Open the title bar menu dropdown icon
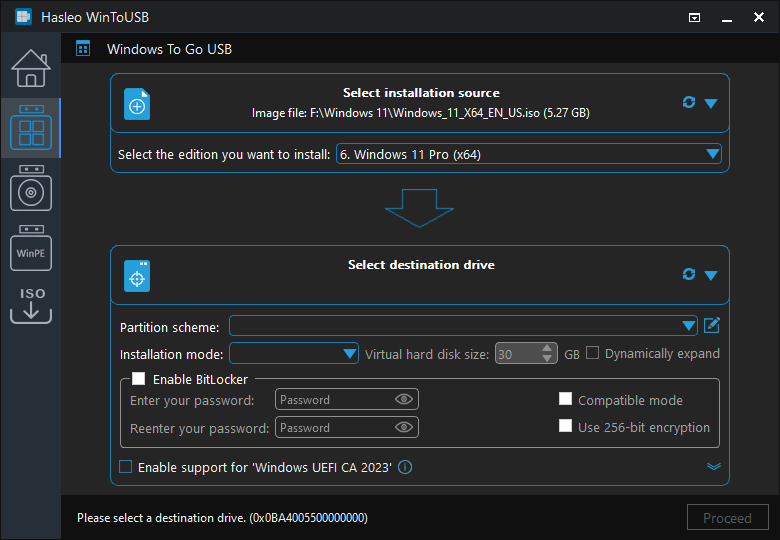Screen dimensions: 780x540 point(694,18)
